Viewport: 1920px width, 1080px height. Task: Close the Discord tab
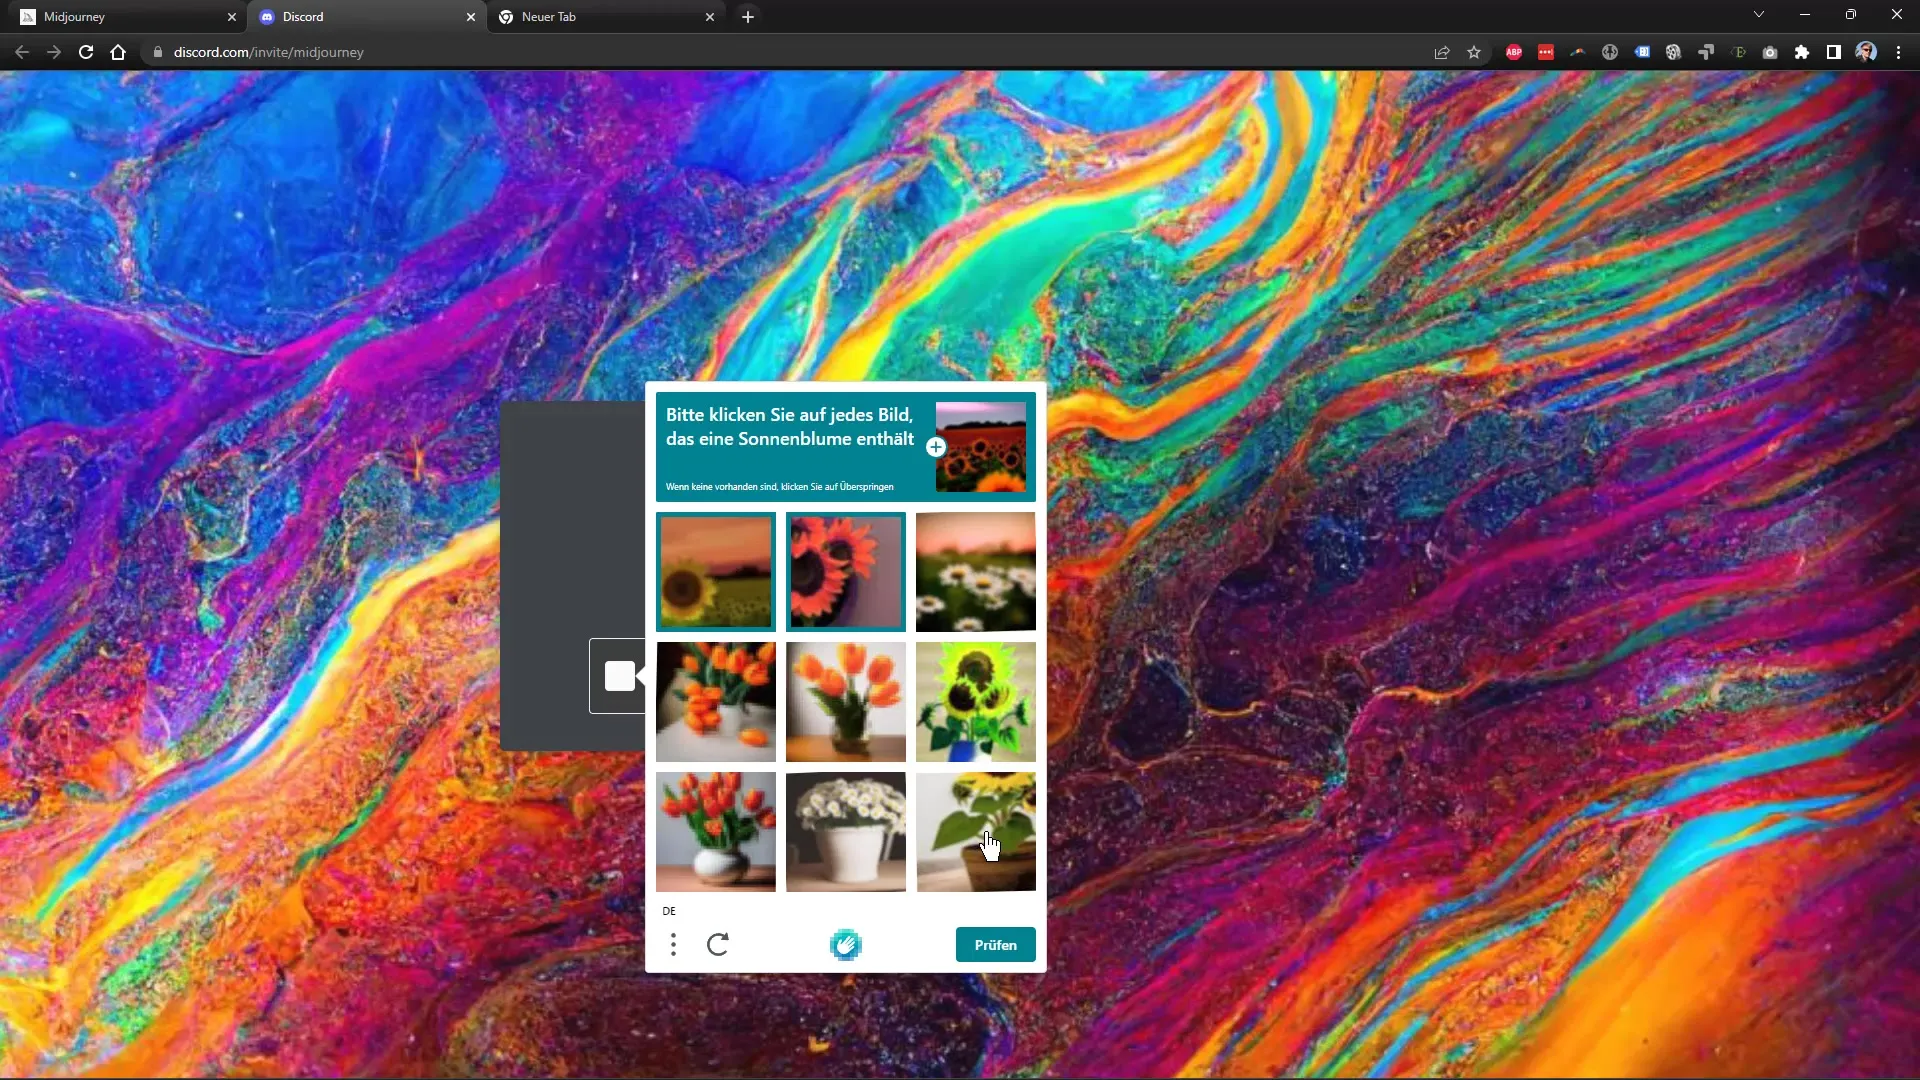[471, 17]
